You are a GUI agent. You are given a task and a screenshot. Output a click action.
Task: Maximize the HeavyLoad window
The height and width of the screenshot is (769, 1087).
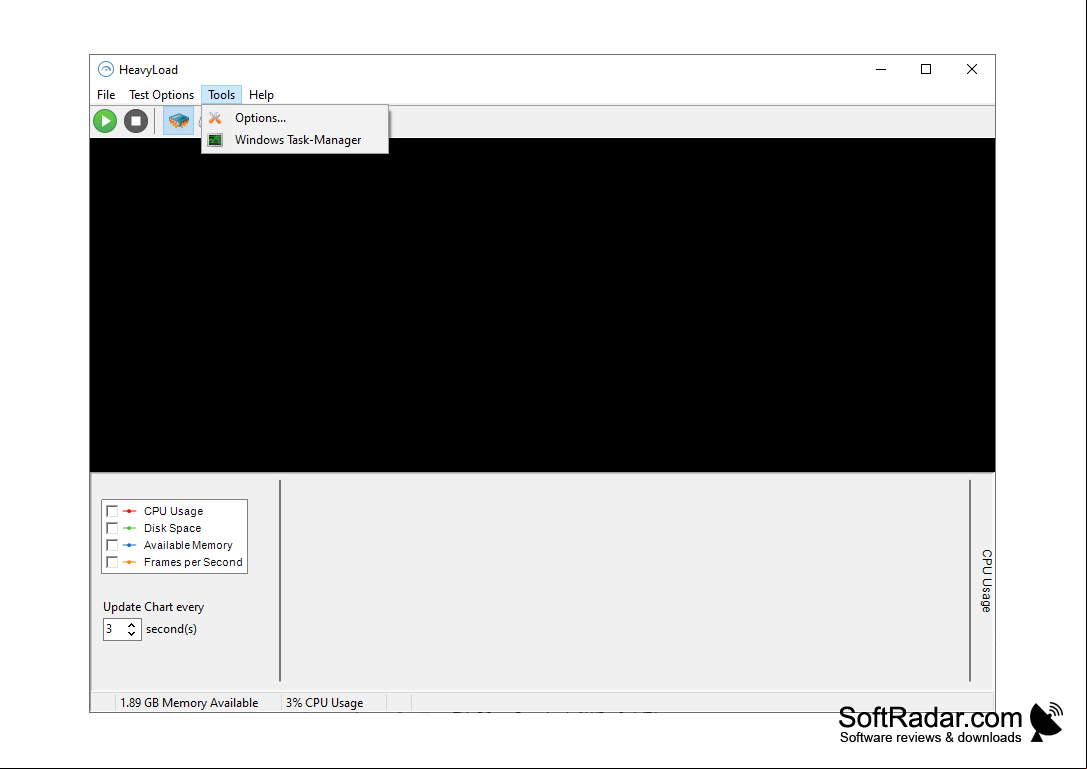(926, 69)
